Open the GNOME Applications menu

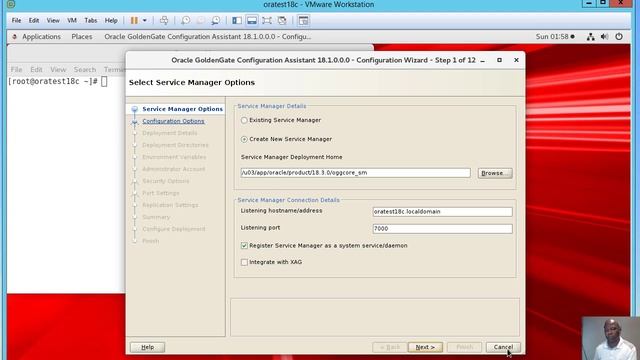pyautogui.click(x=41, y=37)
